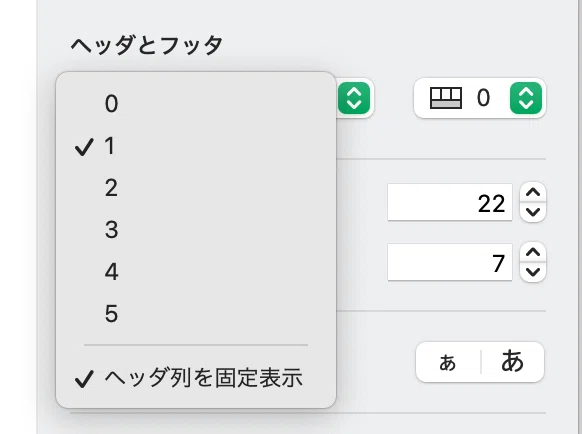The height and width of the screenshot is (434, 582).
Task: Increase the value 7 with up arrow
Action: 533,252
